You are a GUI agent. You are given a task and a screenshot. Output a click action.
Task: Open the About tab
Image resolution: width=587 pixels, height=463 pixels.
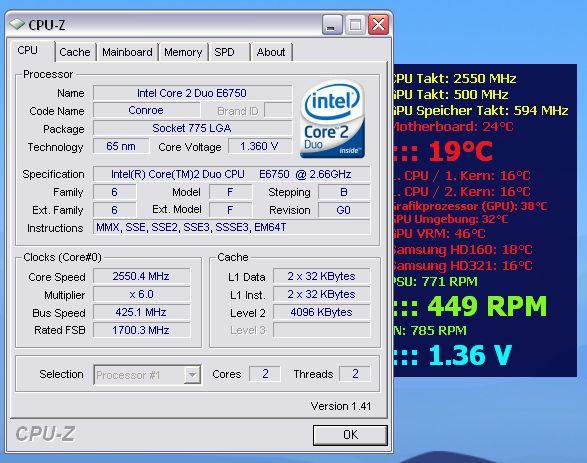pyautogui.click(x=271, y=52)
